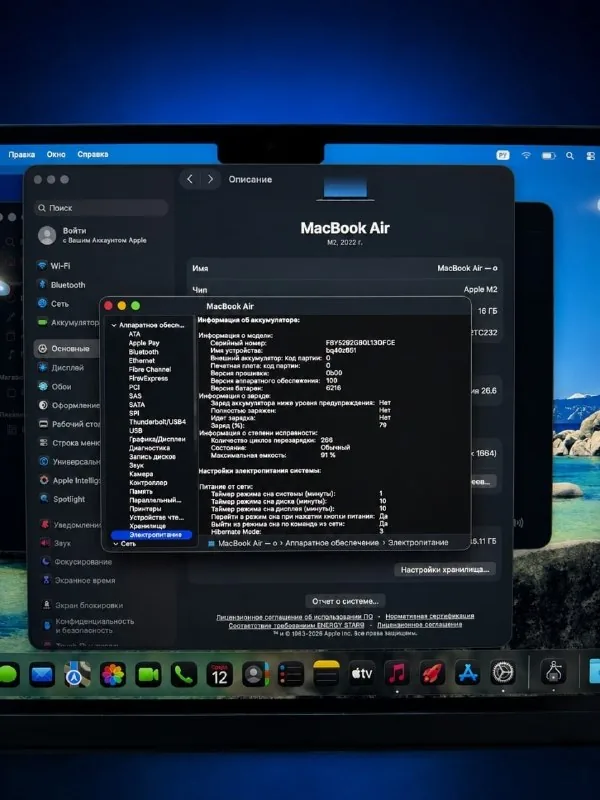Open the ENERGY STAR compliance link

[x=296, y=625]
